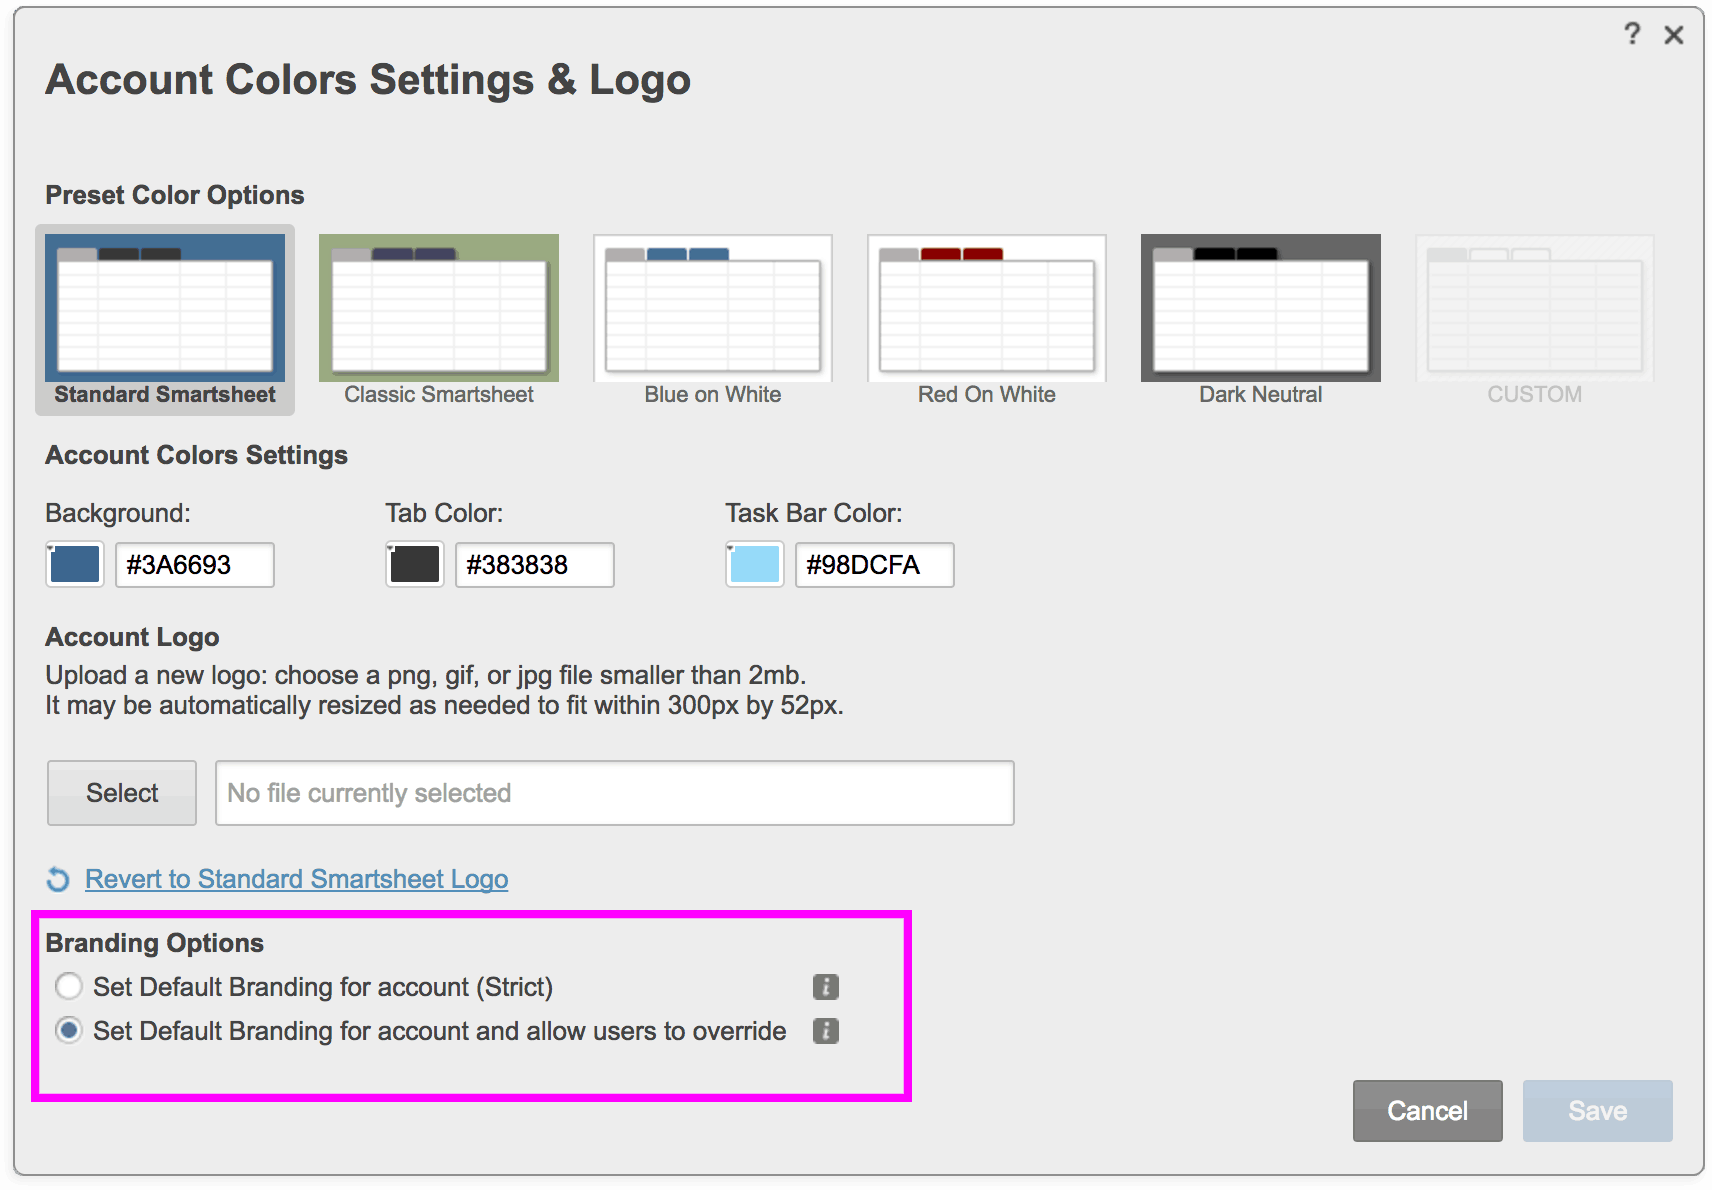This screenshot has width=1712, height=1190.
Task: Revert to Standard Smartsheet Logo
Action: (x=297, y=879)
